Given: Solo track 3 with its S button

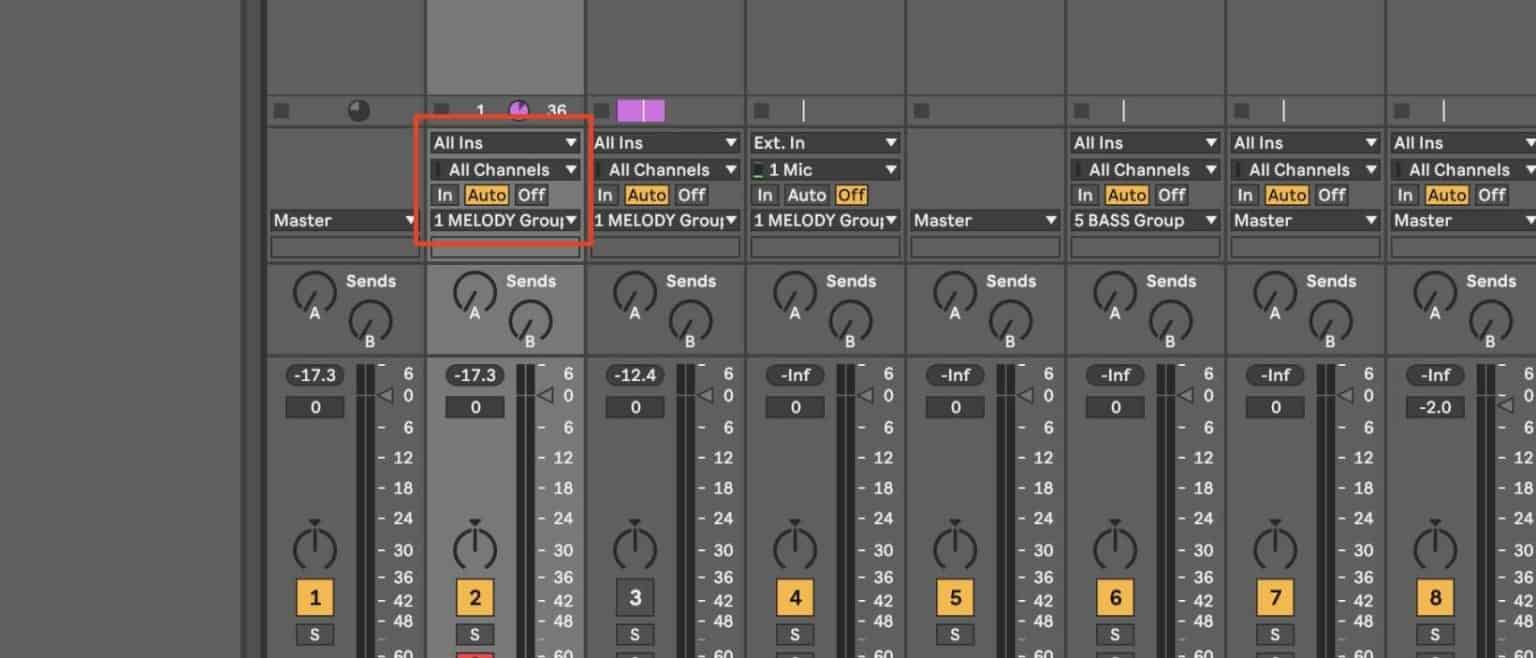Looking at the screenshot, I should click(x=635, y=634).
